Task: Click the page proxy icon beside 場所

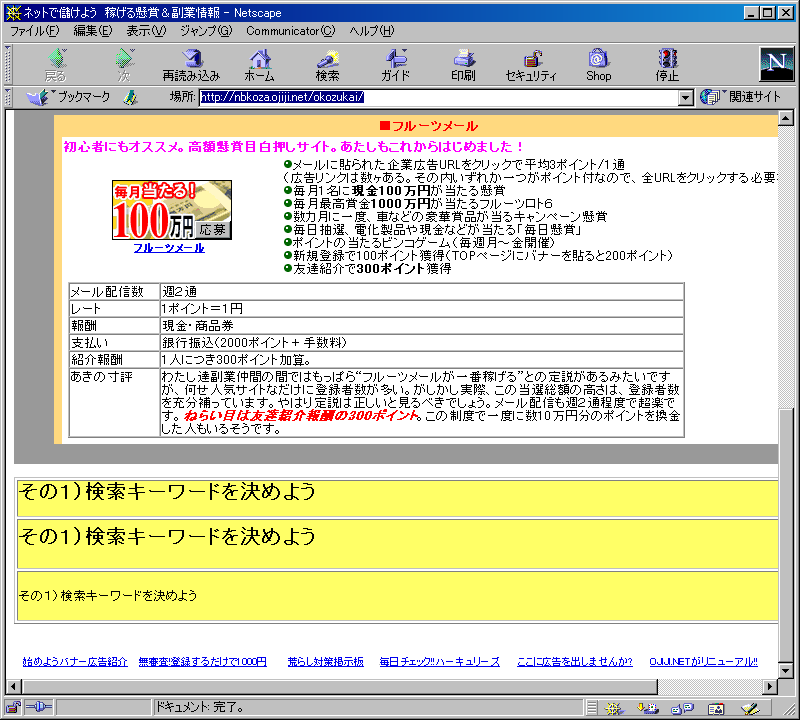Action: point(131,97)
